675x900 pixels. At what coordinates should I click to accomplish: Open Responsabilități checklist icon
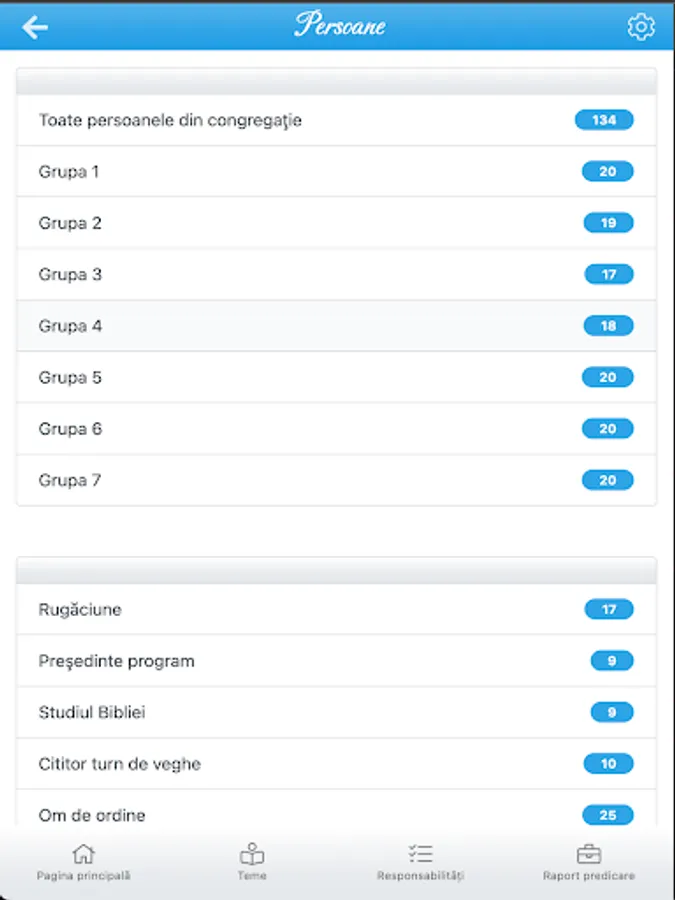[x=420, y=855]
